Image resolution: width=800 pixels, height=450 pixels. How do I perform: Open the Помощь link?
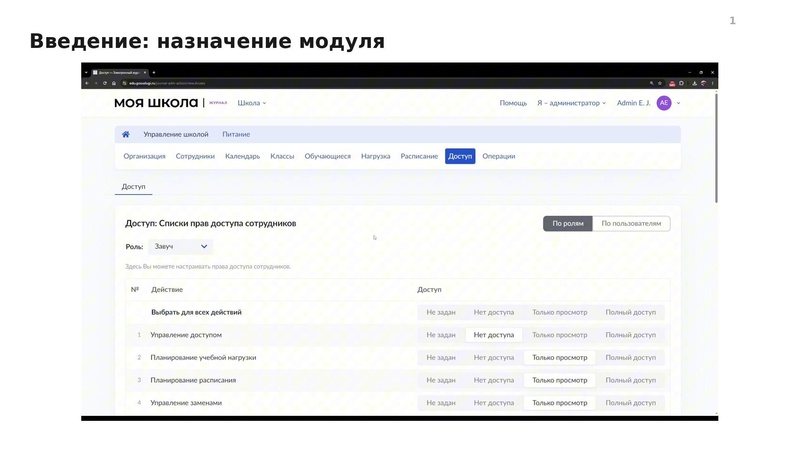(513, 103)
